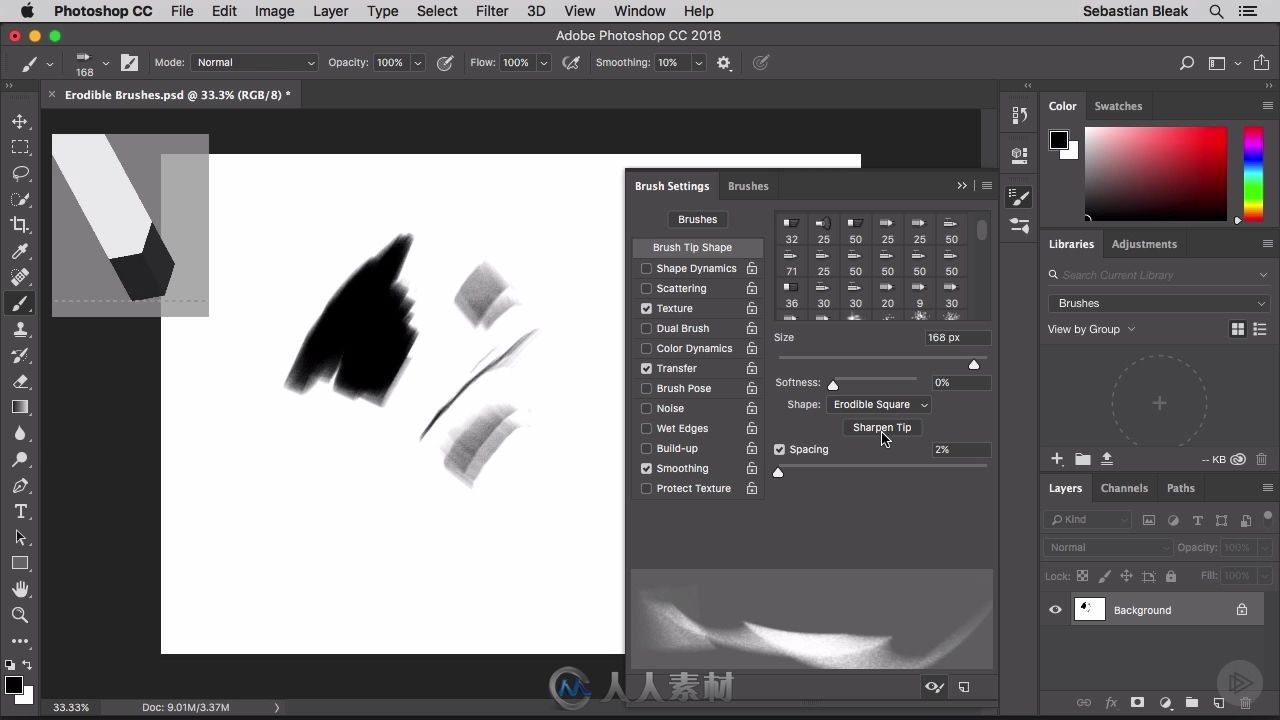Screen dimensions: 1280x720
Task: Open the Brushes library dropdown
Action: (1159, 303)
